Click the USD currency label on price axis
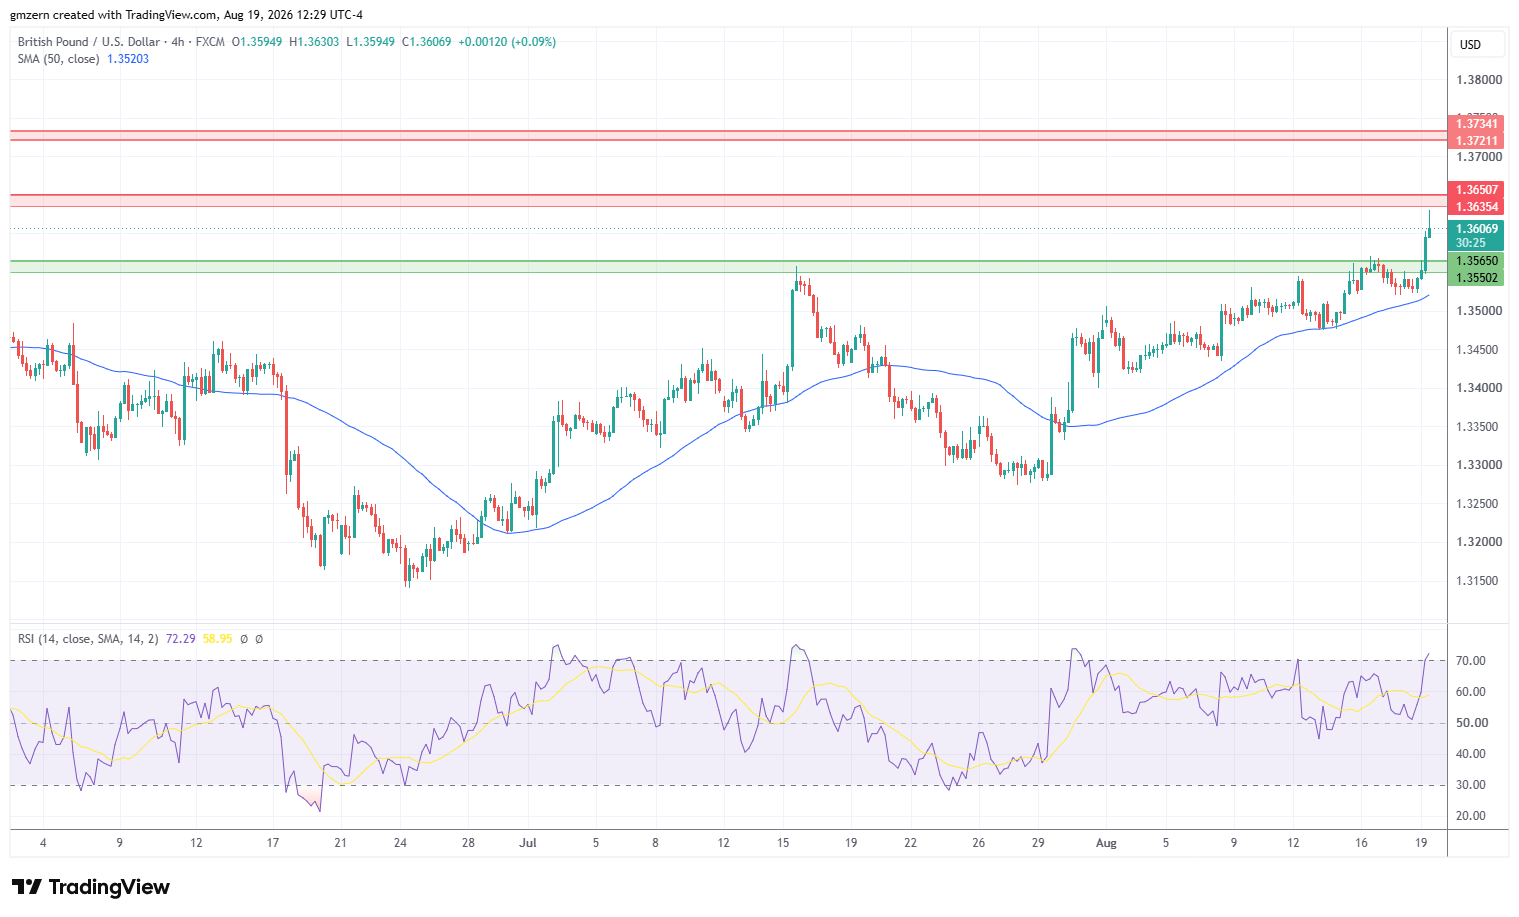 (x=1470, y=44)
